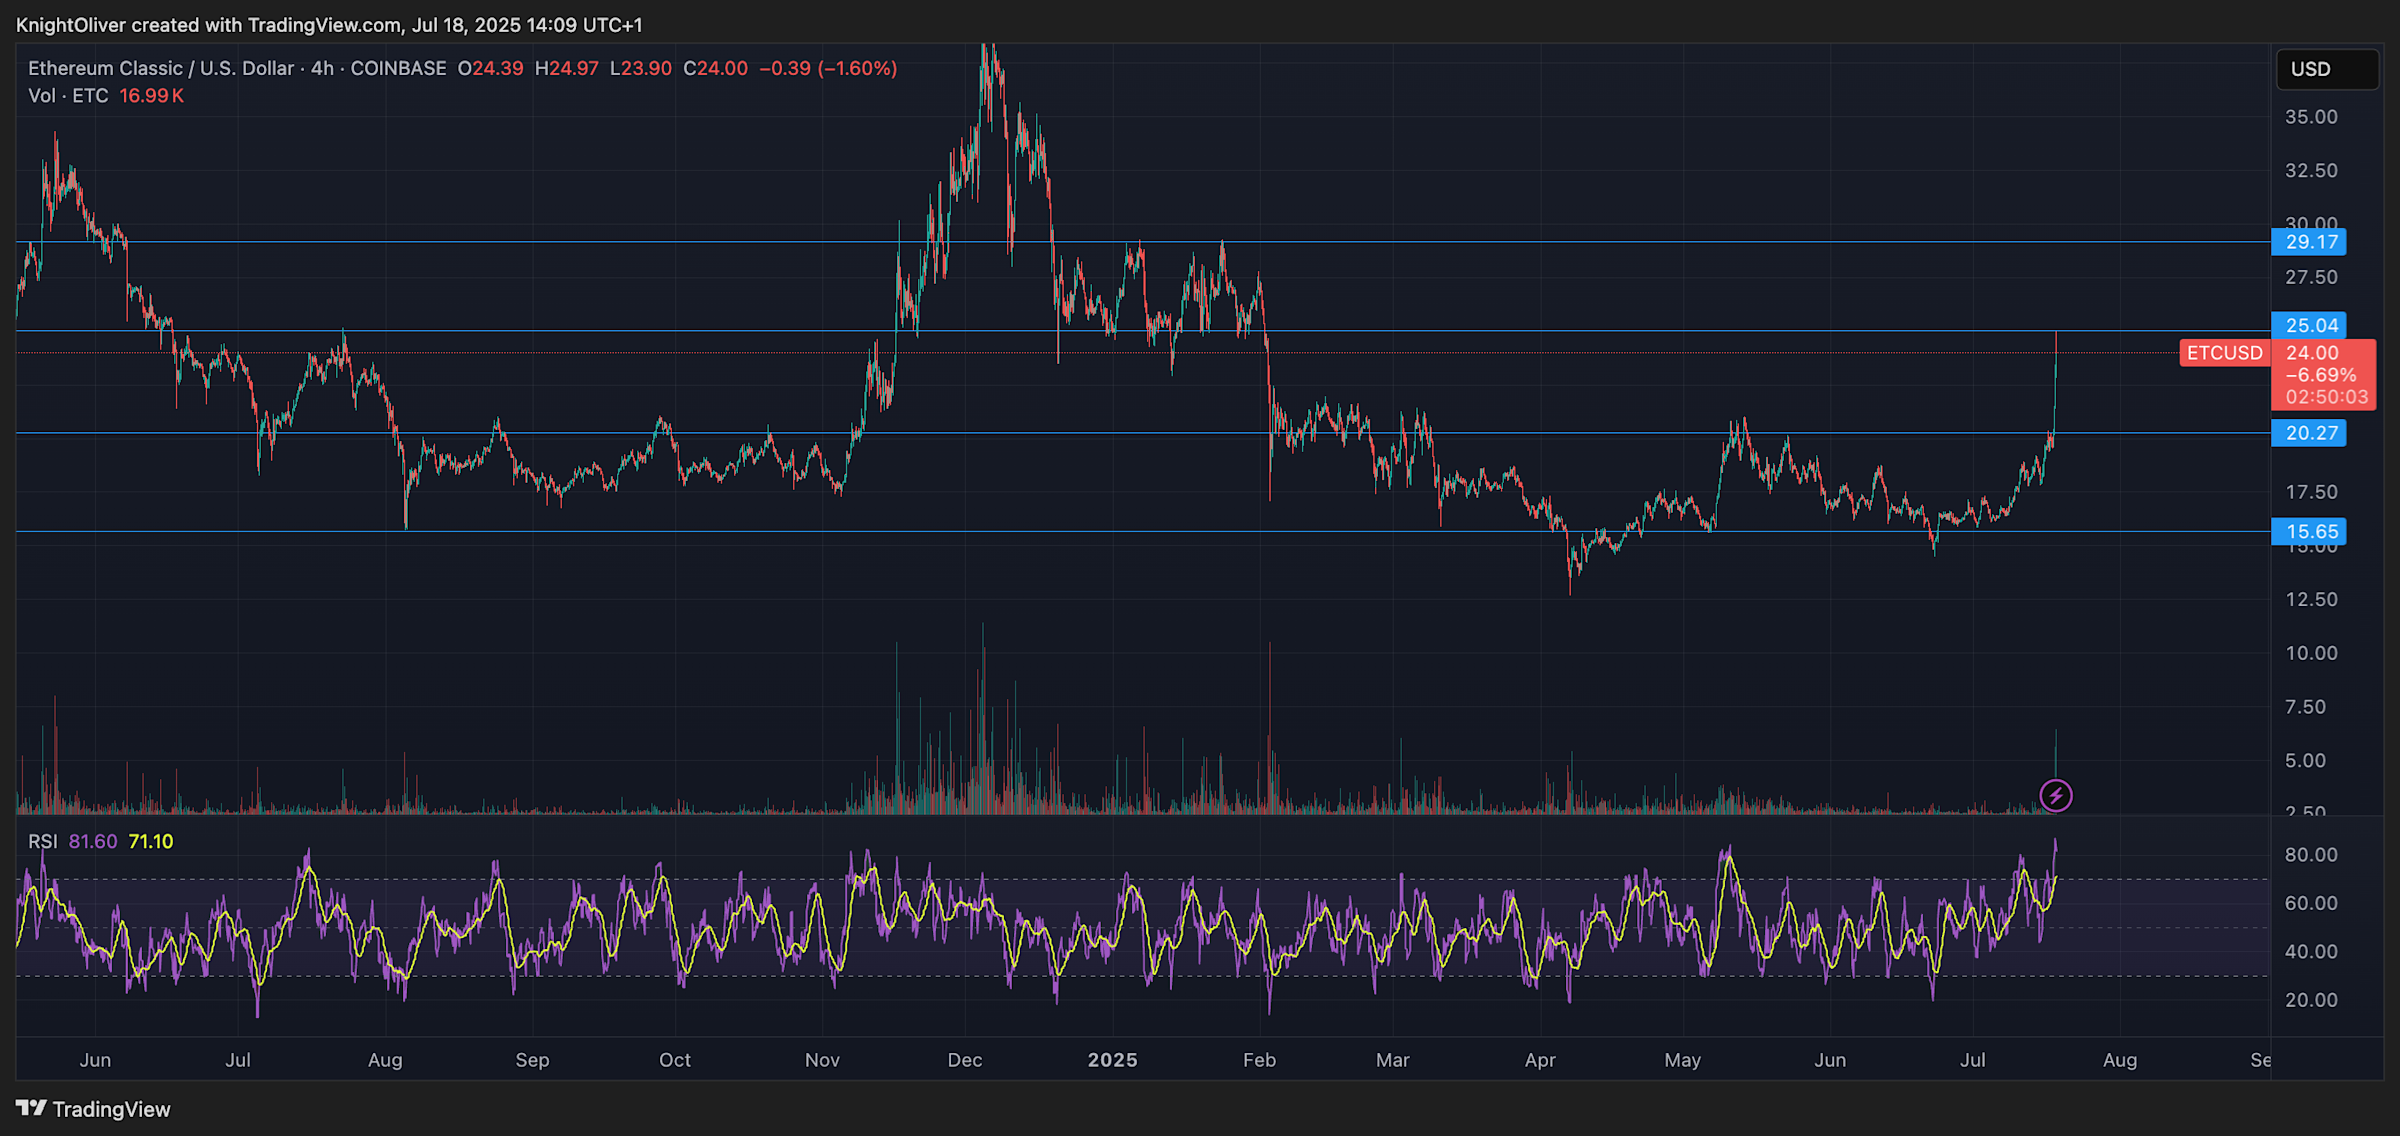Image resolution: width=2400 pixels, height=1136 pixels.
Task: Click the red ETCUSD symbol tag
Action: (x=2225, y=353)
